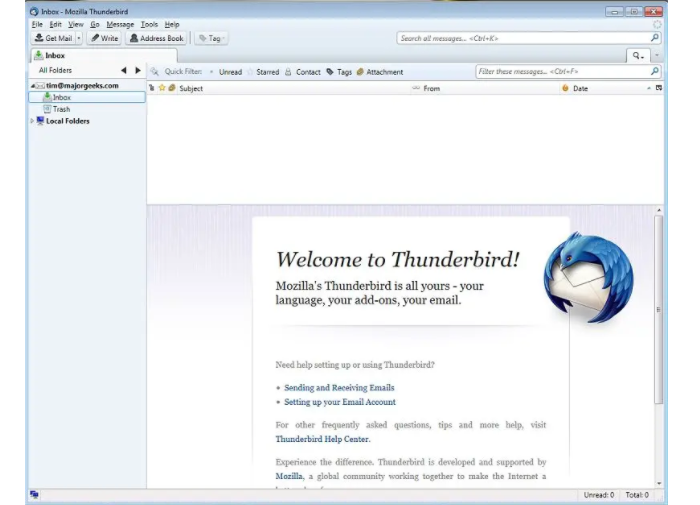Screen dimensions: 700x505
Task: Sort by thread column icon
Action: tap(152, 88)
